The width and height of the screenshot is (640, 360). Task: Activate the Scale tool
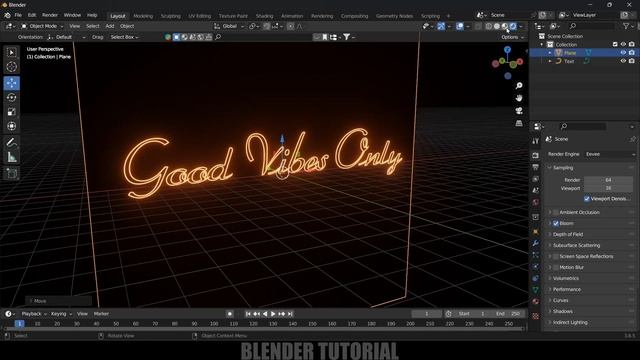[x=11, y=112]
